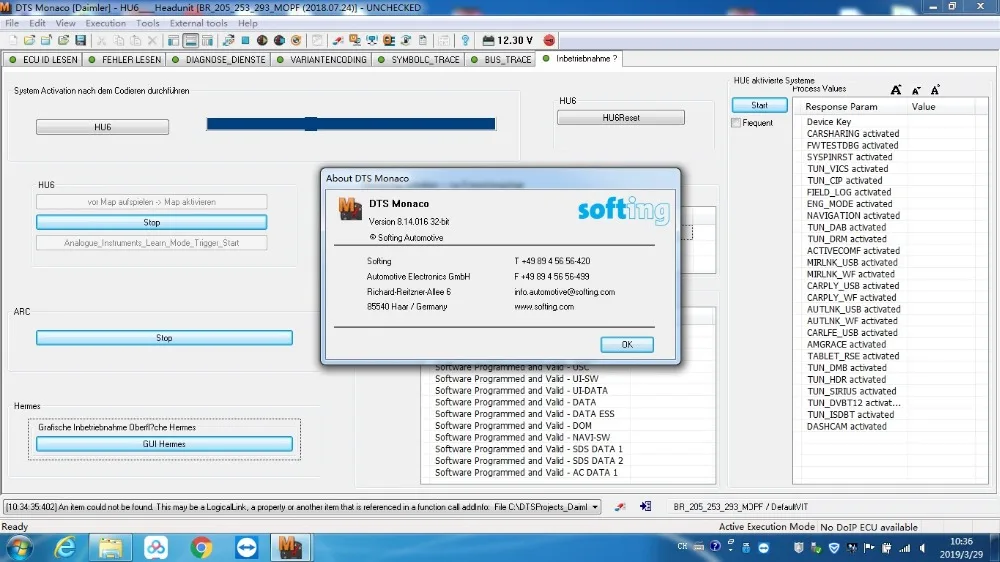Image resolution: width=1000 pixels, height=562 pixels.
Task: Click the Cut scissors toolbar icon
Action: (x=101, y=40)
